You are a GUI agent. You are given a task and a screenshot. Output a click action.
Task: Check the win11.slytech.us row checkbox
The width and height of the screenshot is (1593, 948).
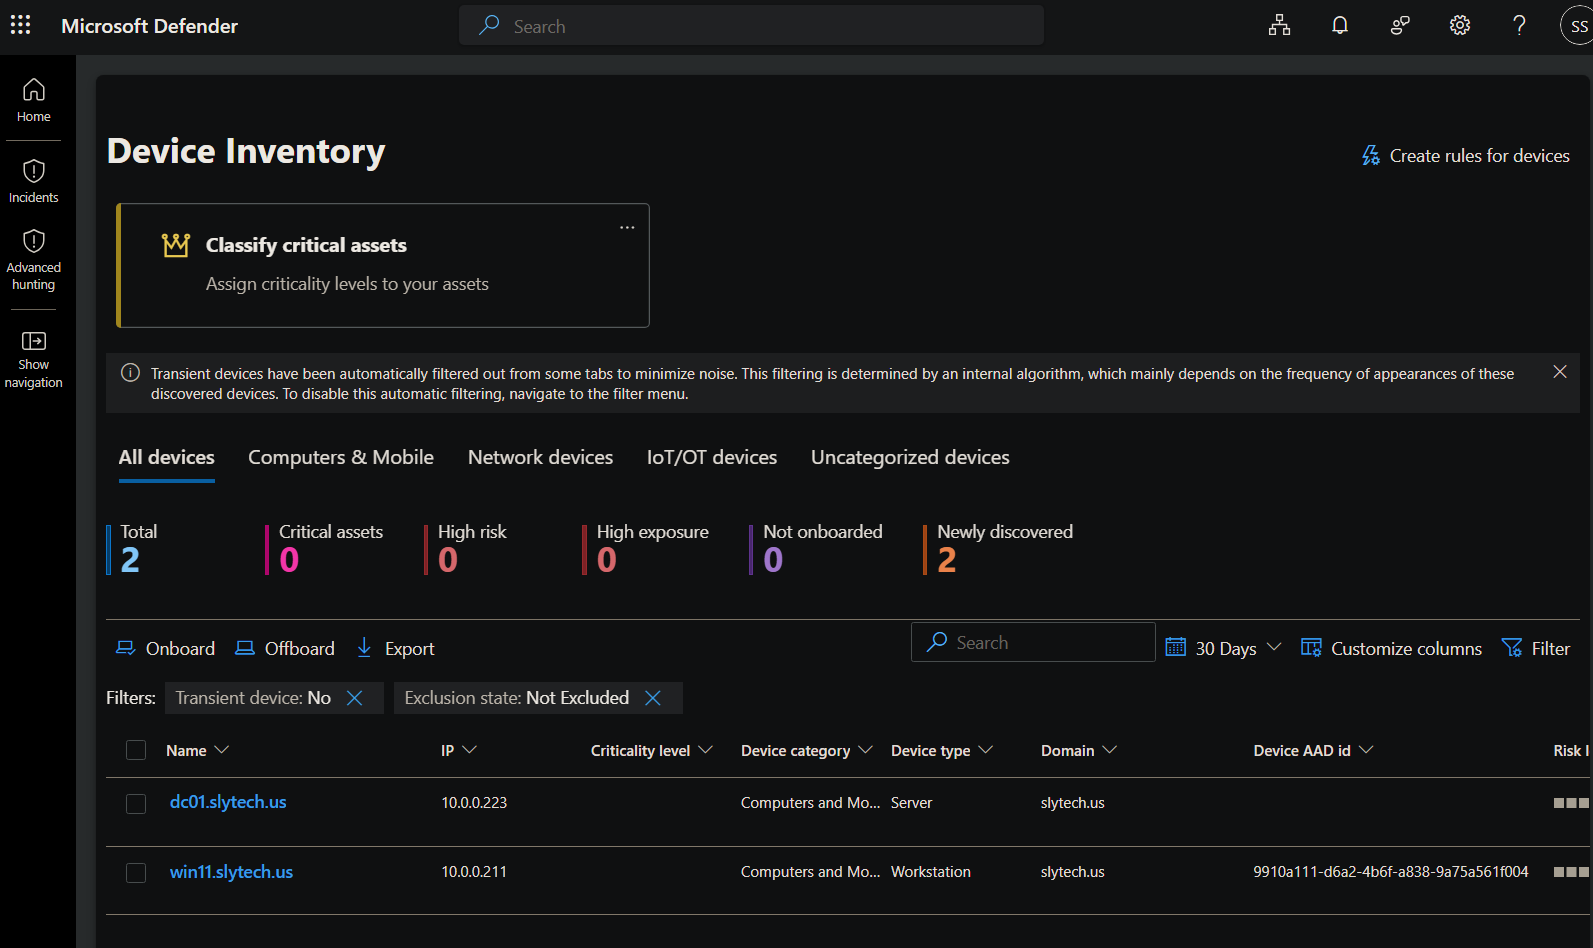(136, 873)
